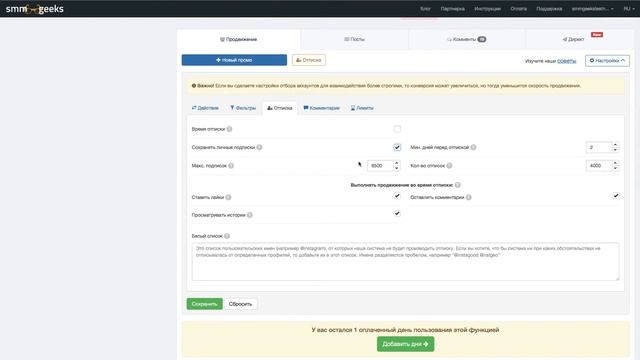Click the help icon beside Время отписки
Screen dimensions: 640x360
pos(229,129)
